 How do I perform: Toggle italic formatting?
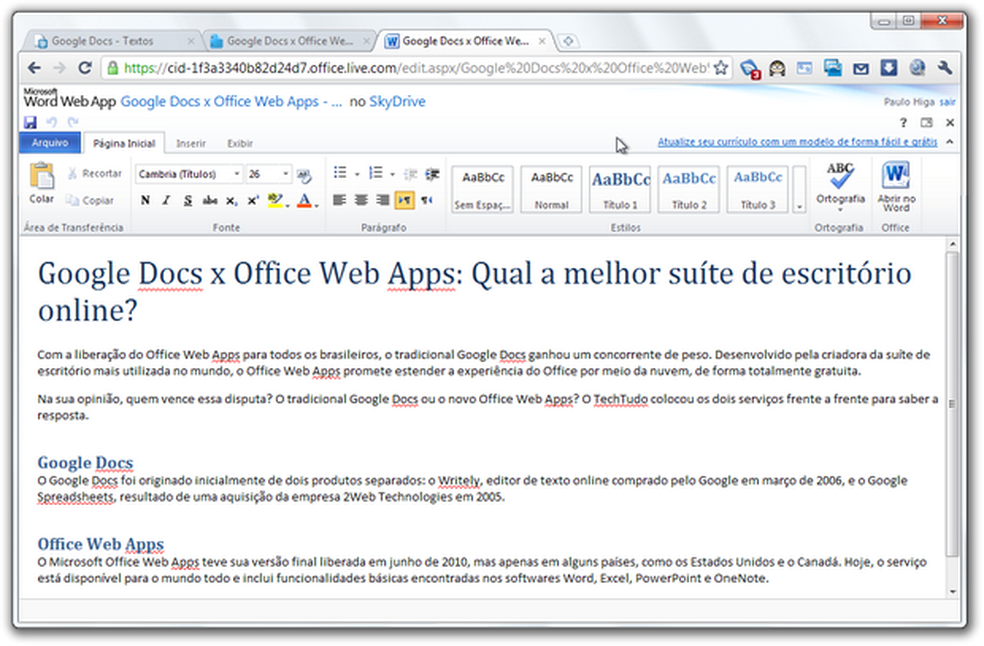click(x=166, y=200)
